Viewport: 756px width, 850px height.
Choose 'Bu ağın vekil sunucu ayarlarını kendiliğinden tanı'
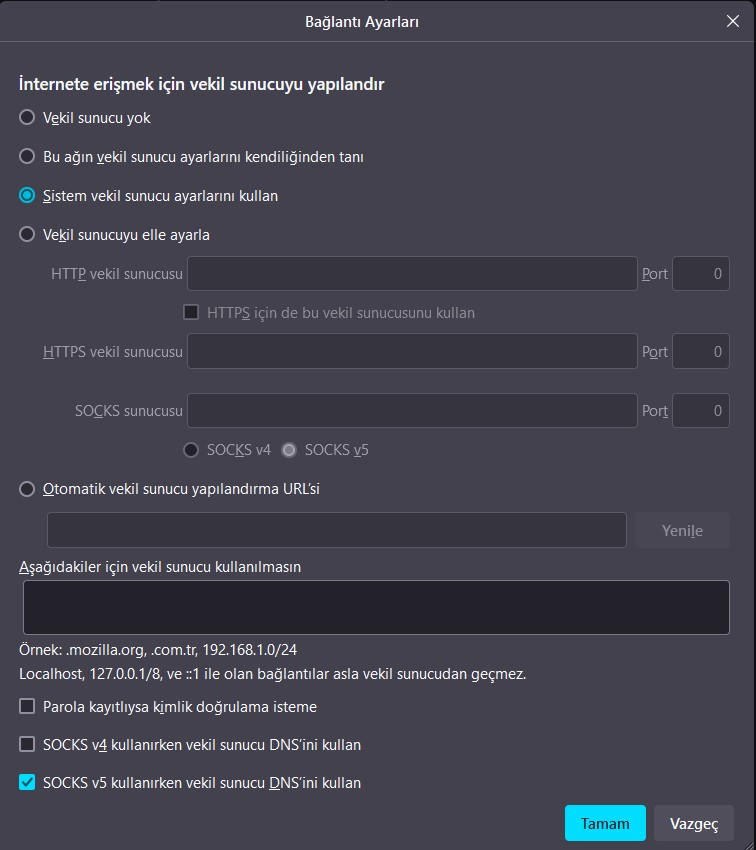tap(27, 157)
